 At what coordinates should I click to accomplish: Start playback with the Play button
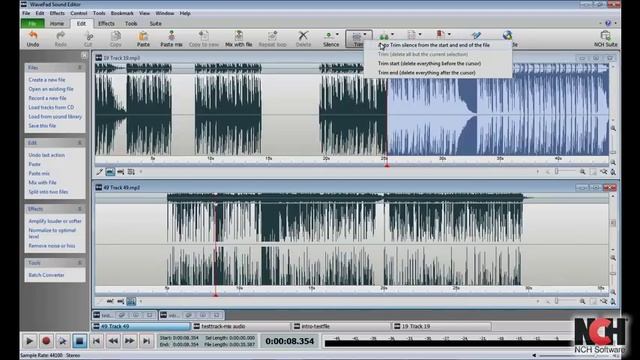(29, 341)
